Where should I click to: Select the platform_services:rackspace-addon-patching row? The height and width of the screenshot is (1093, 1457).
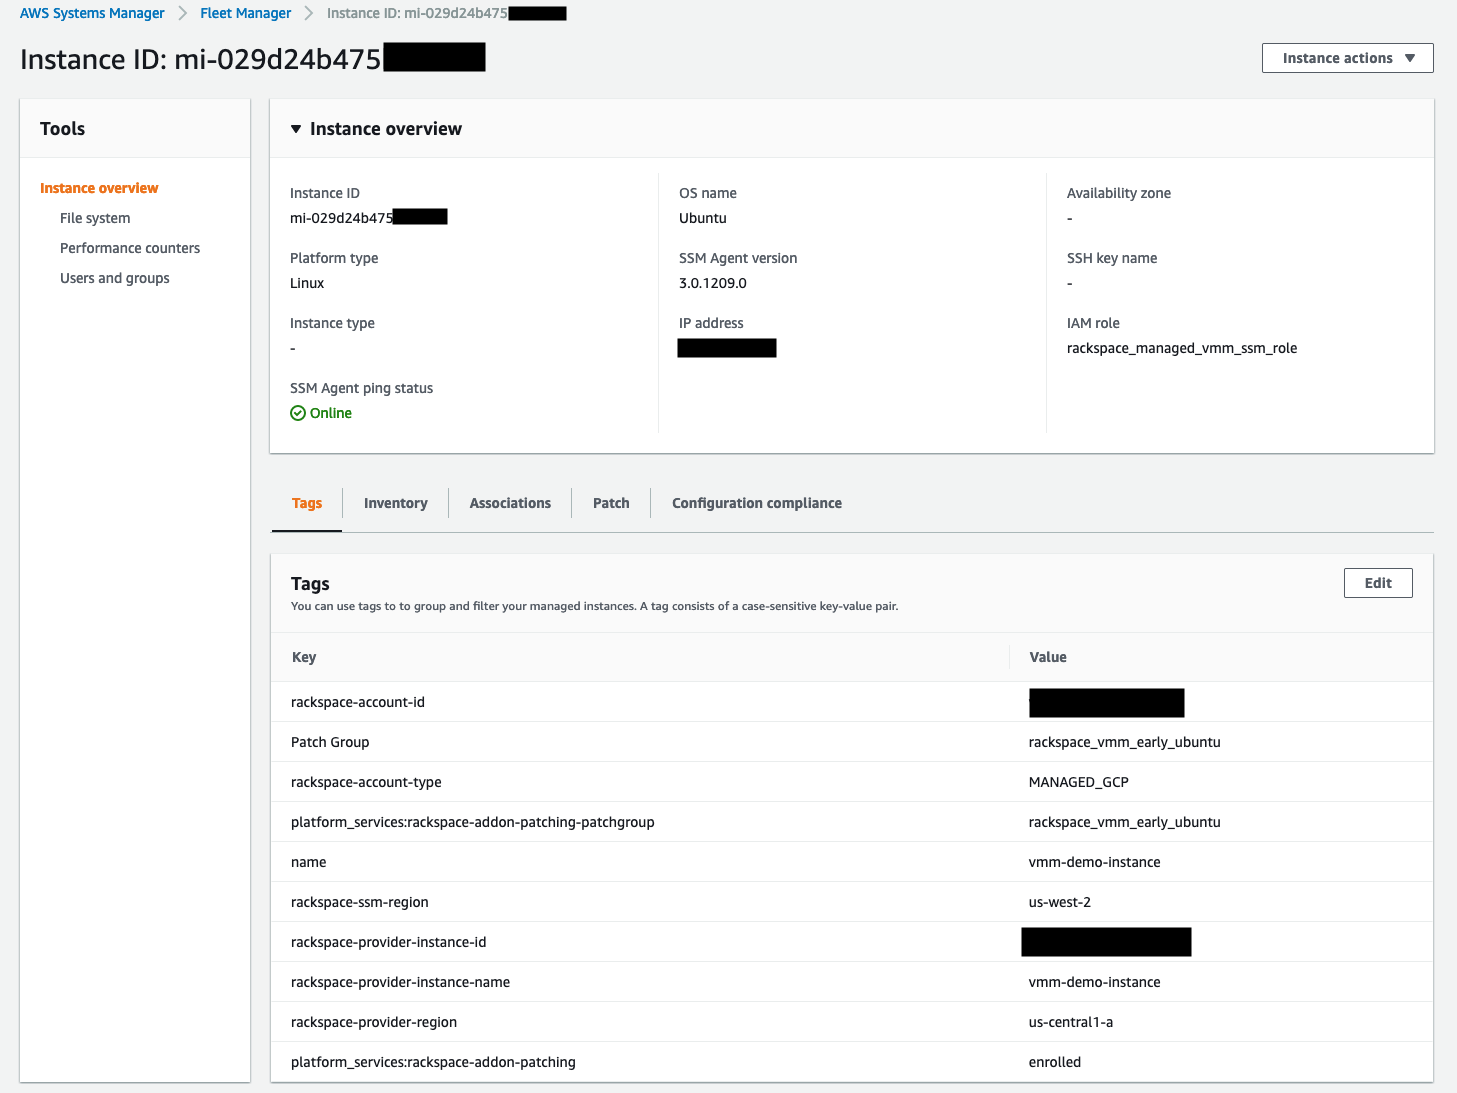tap(432, 1062)
